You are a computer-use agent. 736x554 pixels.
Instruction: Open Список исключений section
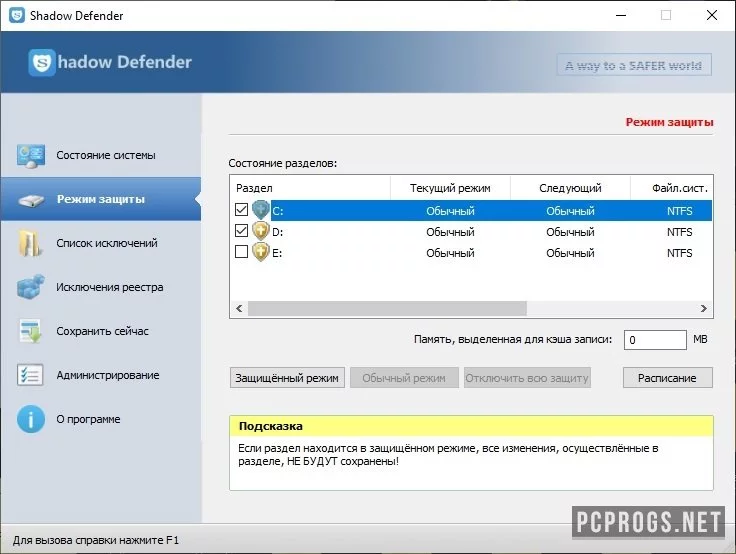coord(101,243)
